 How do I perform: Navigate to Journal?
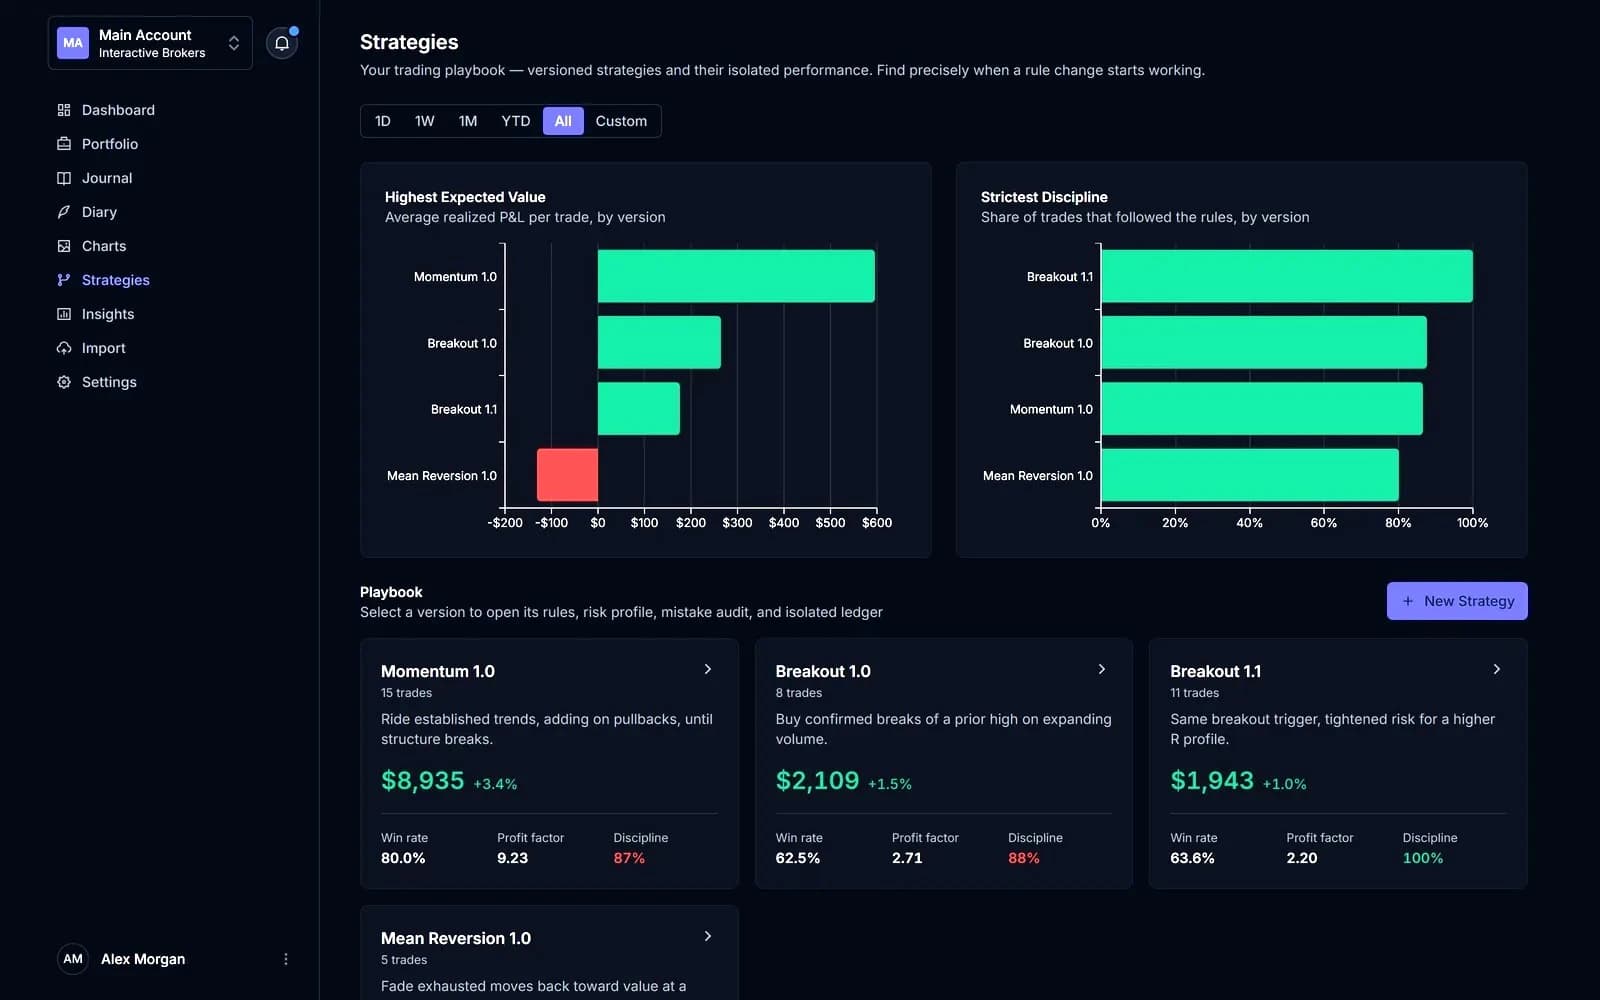click(107, 178)
